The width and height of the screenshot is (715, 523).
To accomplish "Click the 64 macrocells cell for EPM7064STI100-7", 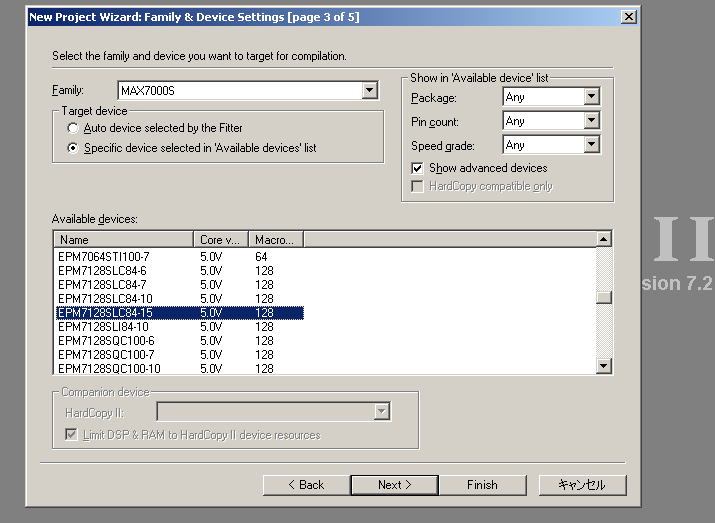I will click(261, 257).
